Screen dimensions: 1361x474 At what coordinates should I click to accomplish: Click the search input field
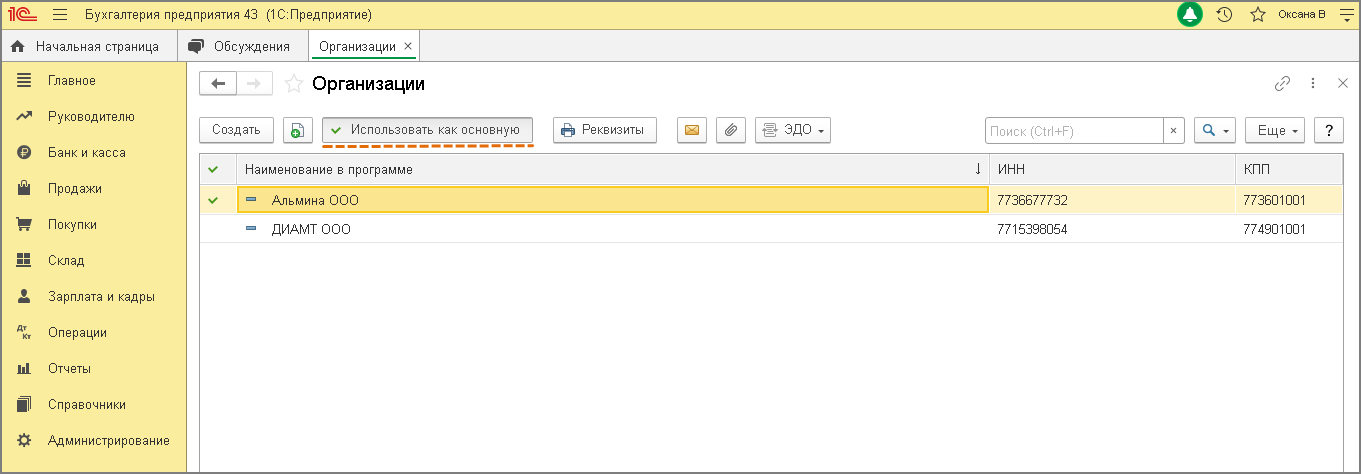click(x=1074, y=130)
